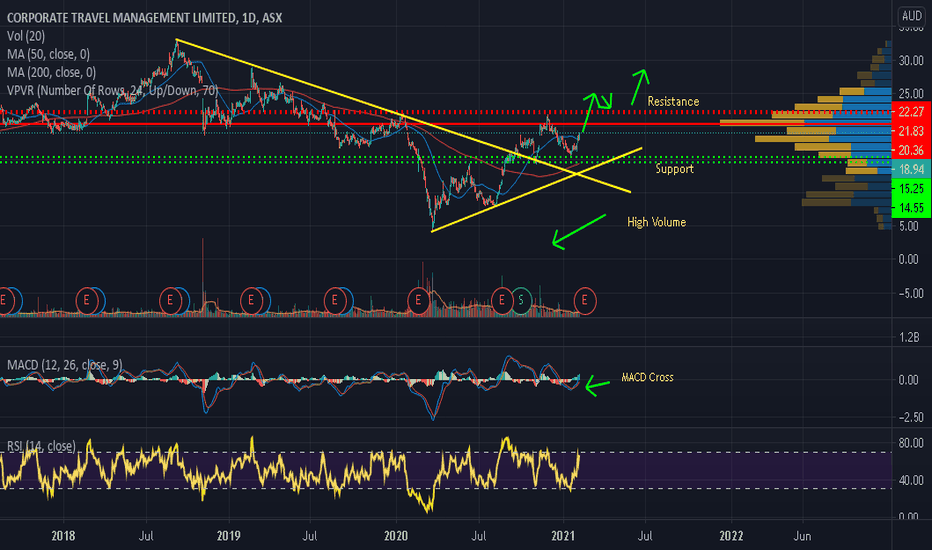Viewport: 932px width, 550px height.
Task: Click the AUD currency button
Action: tap(911, 16)
